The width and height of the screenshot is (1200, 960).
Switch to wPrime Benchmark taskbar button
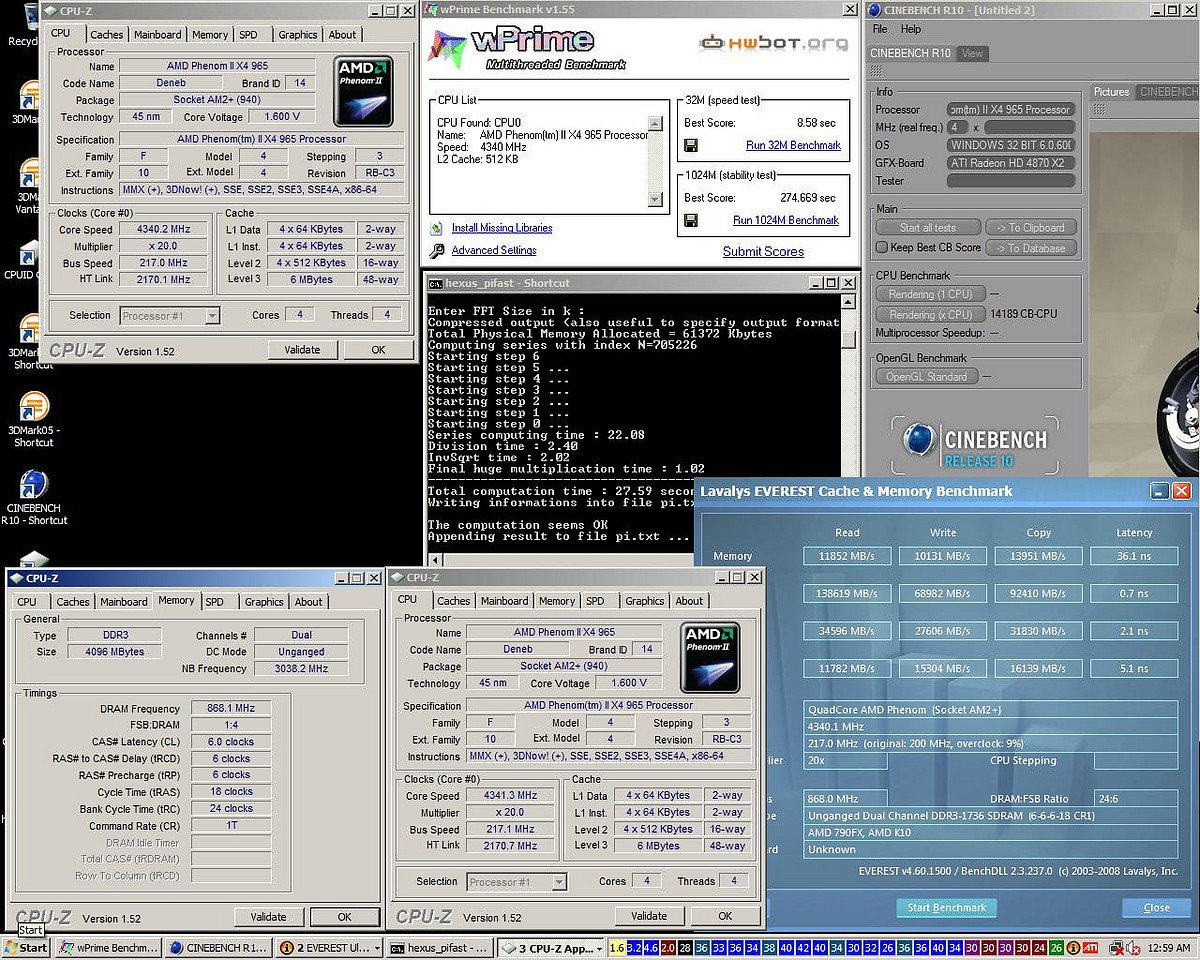(x=108, y=947)
